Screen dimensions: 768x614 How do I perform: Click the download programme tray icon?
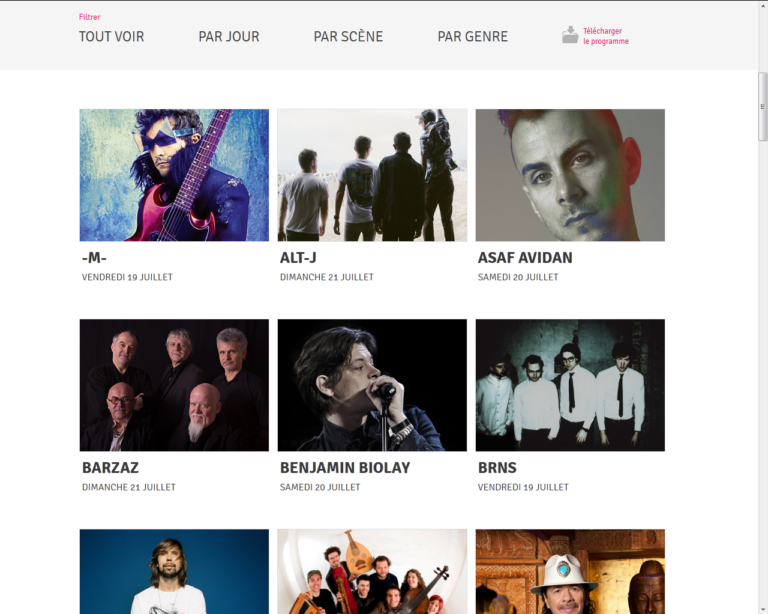pyautogui.click(x=570, y=35)
